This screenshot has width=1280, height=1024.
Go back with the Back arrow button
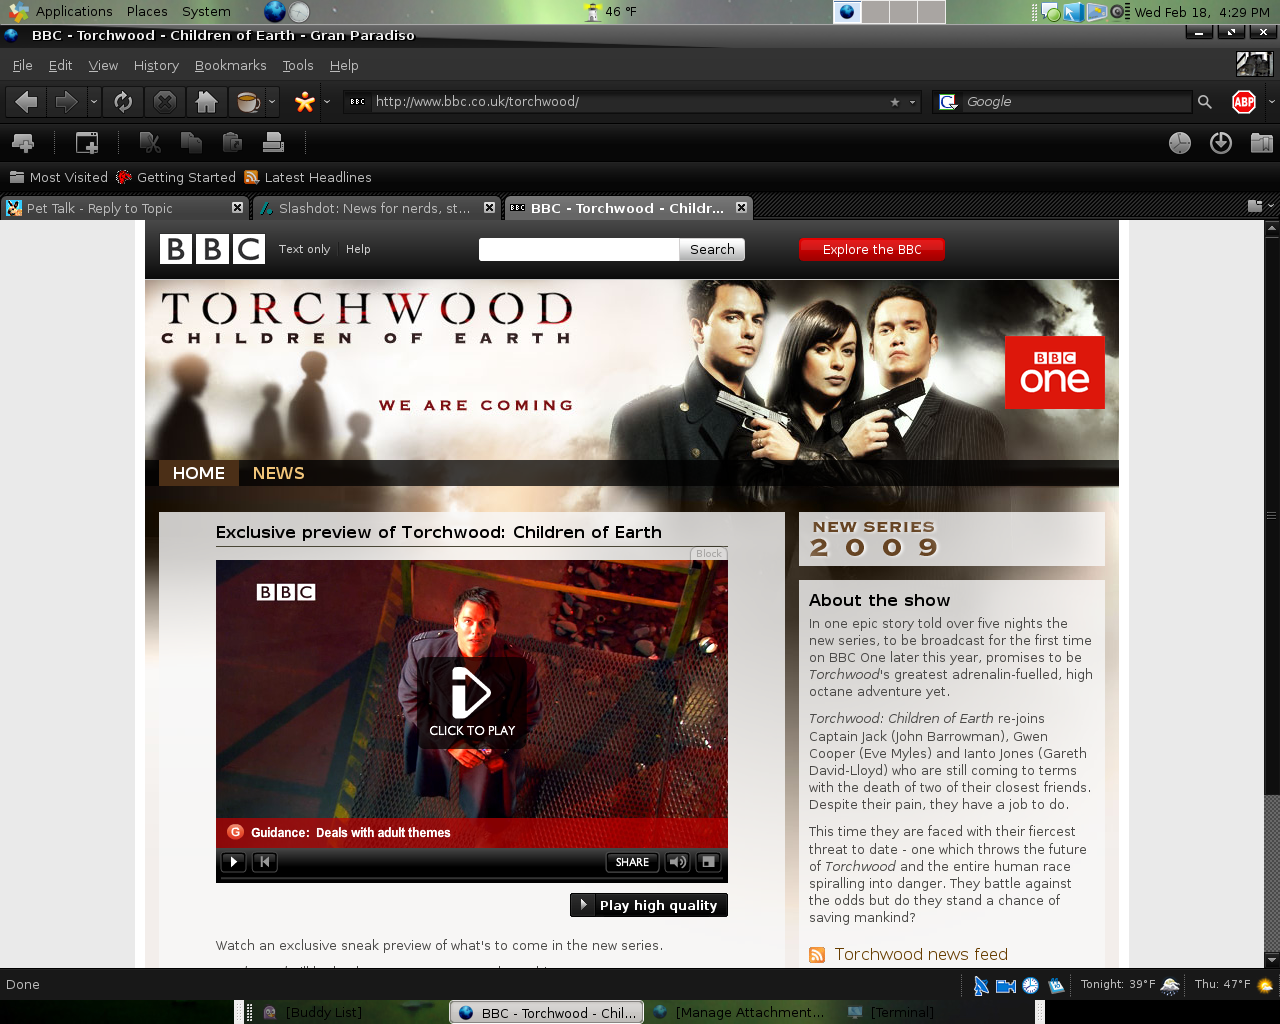tap(27, 102)
